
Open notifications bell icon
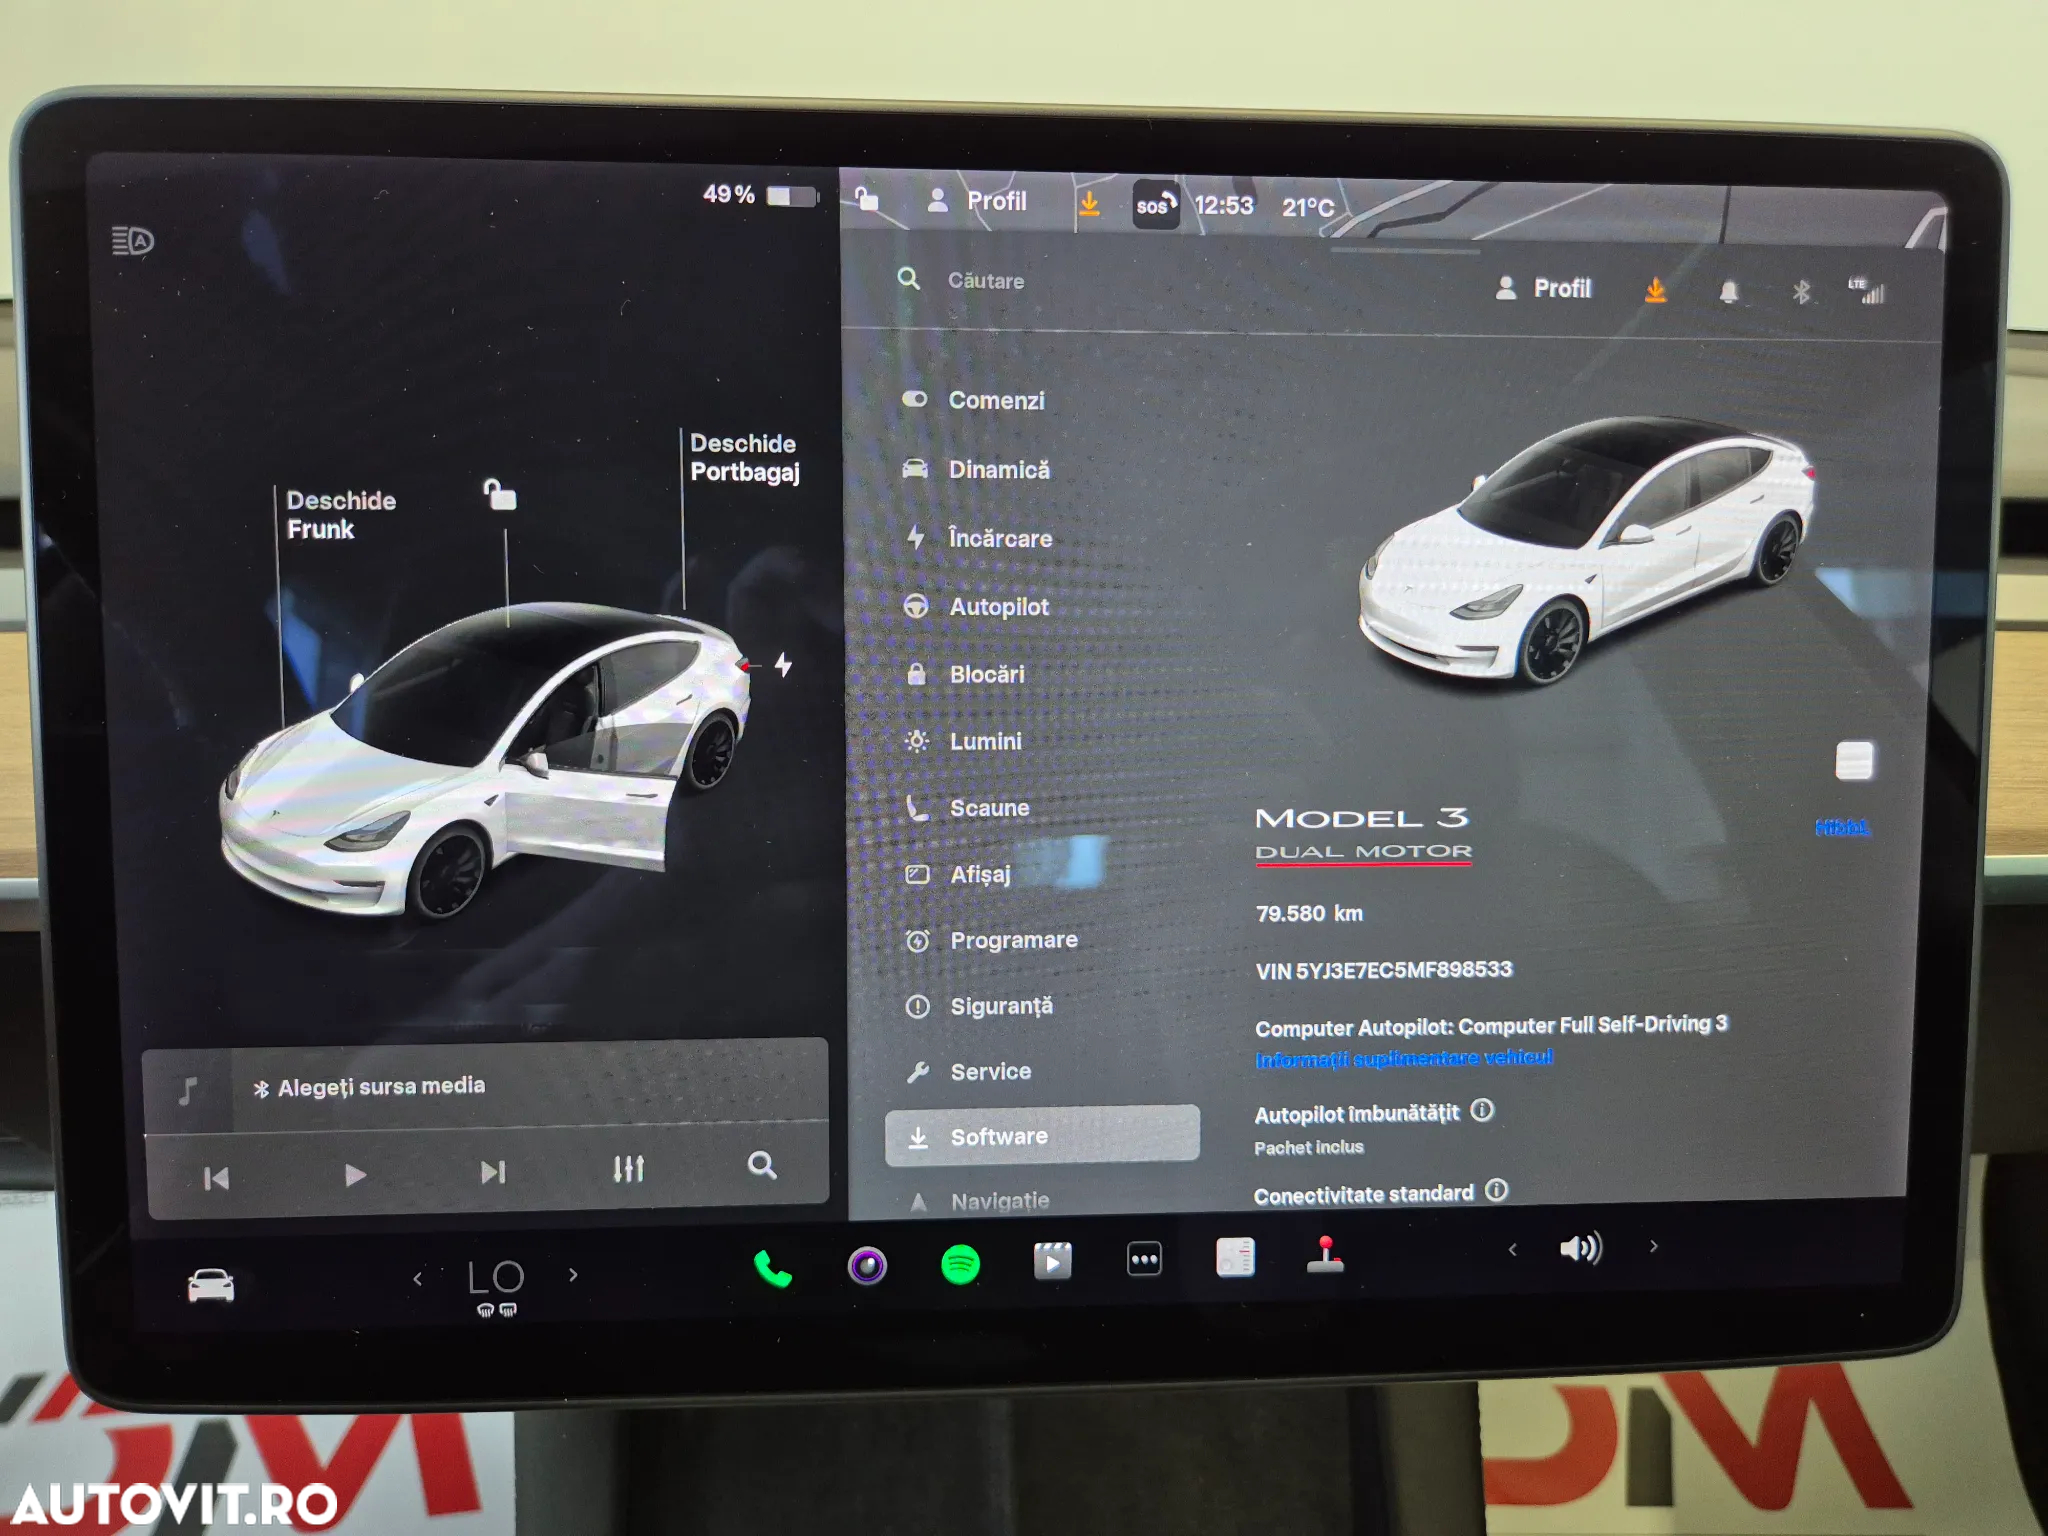point(1729,292)
